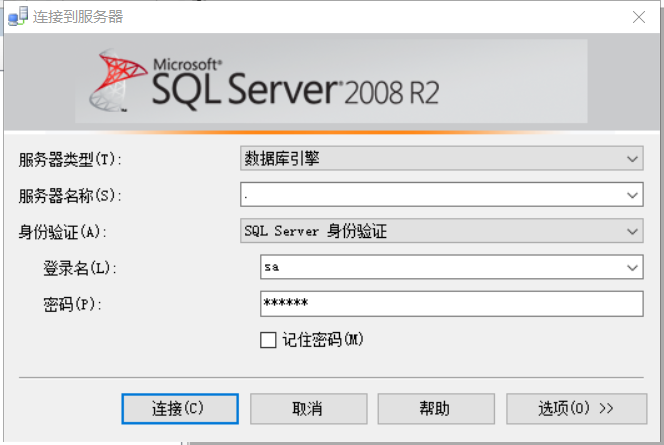
Task: Tick the 记住密码(M) remember password checkbox
Action: (268, 340)
